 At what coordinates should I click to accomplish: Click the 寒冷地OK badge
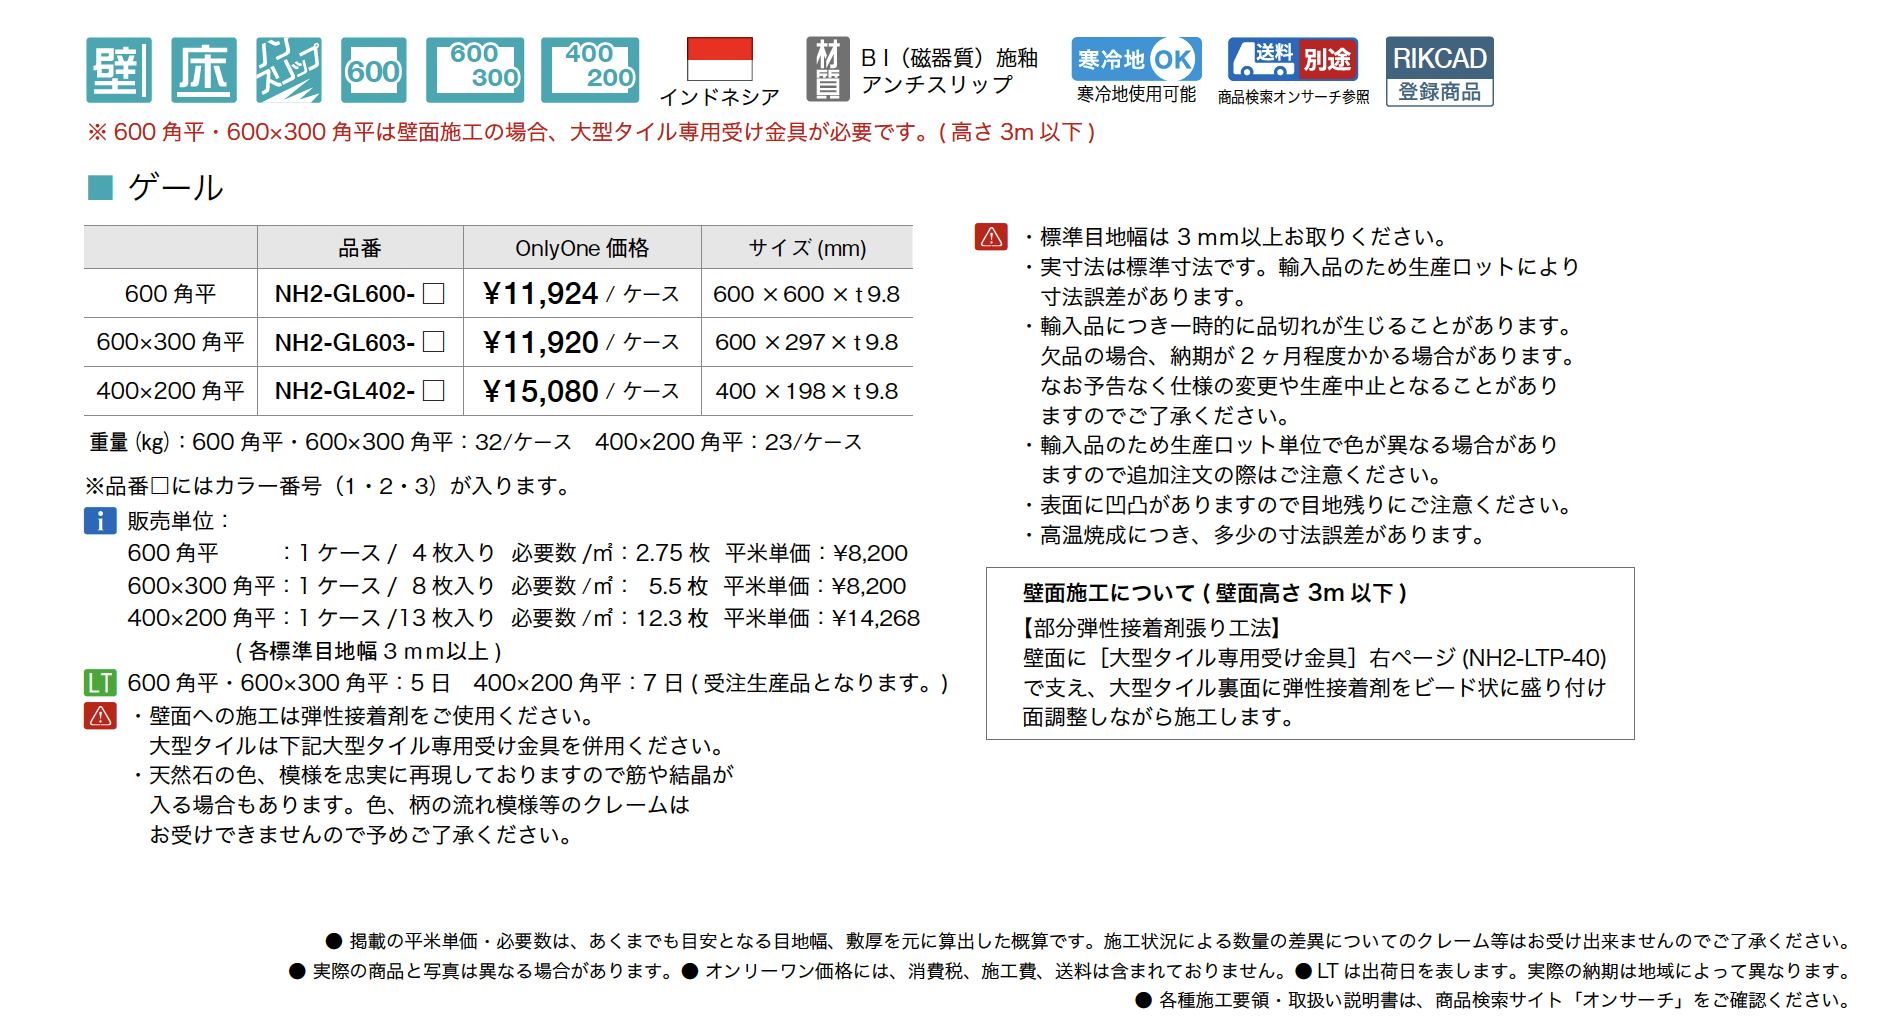[x=1136, y=60]
